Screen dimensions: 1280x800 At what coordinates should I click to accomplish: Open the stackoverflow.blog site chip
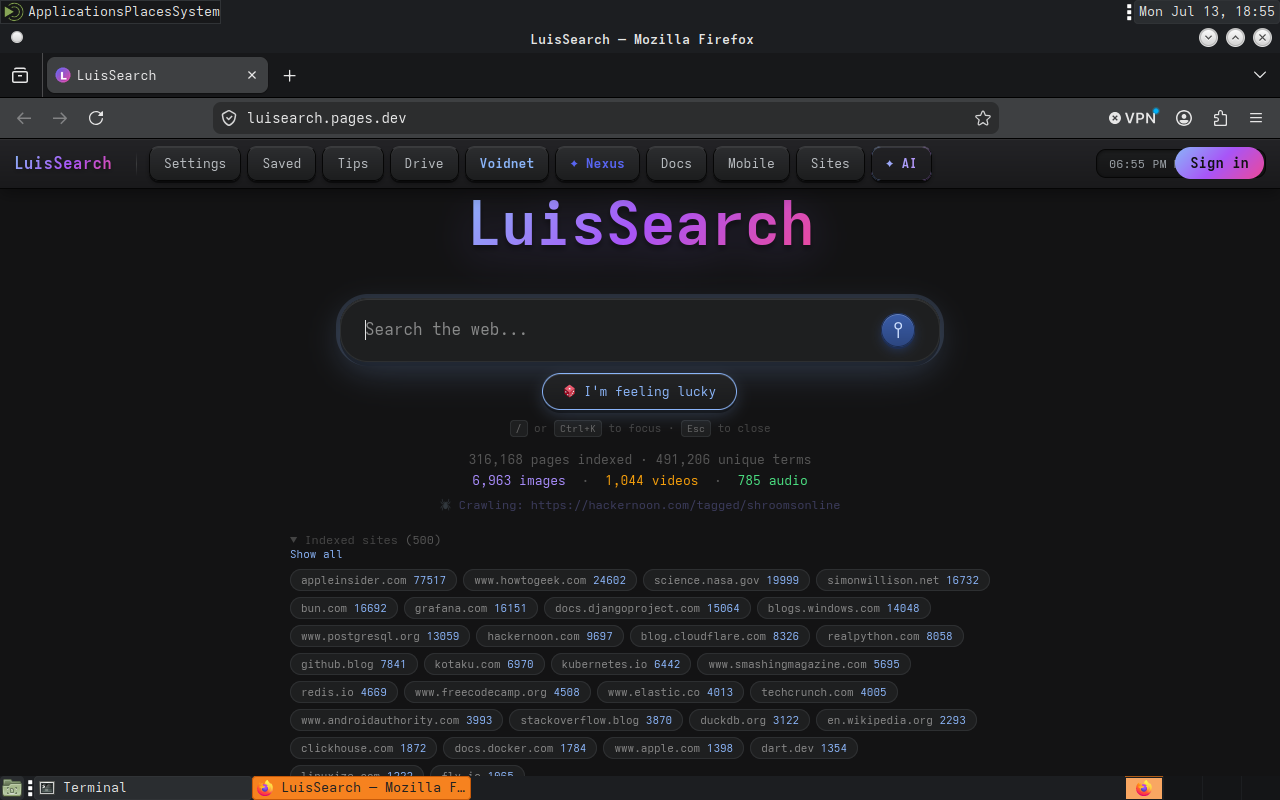[x=596, y=720]
